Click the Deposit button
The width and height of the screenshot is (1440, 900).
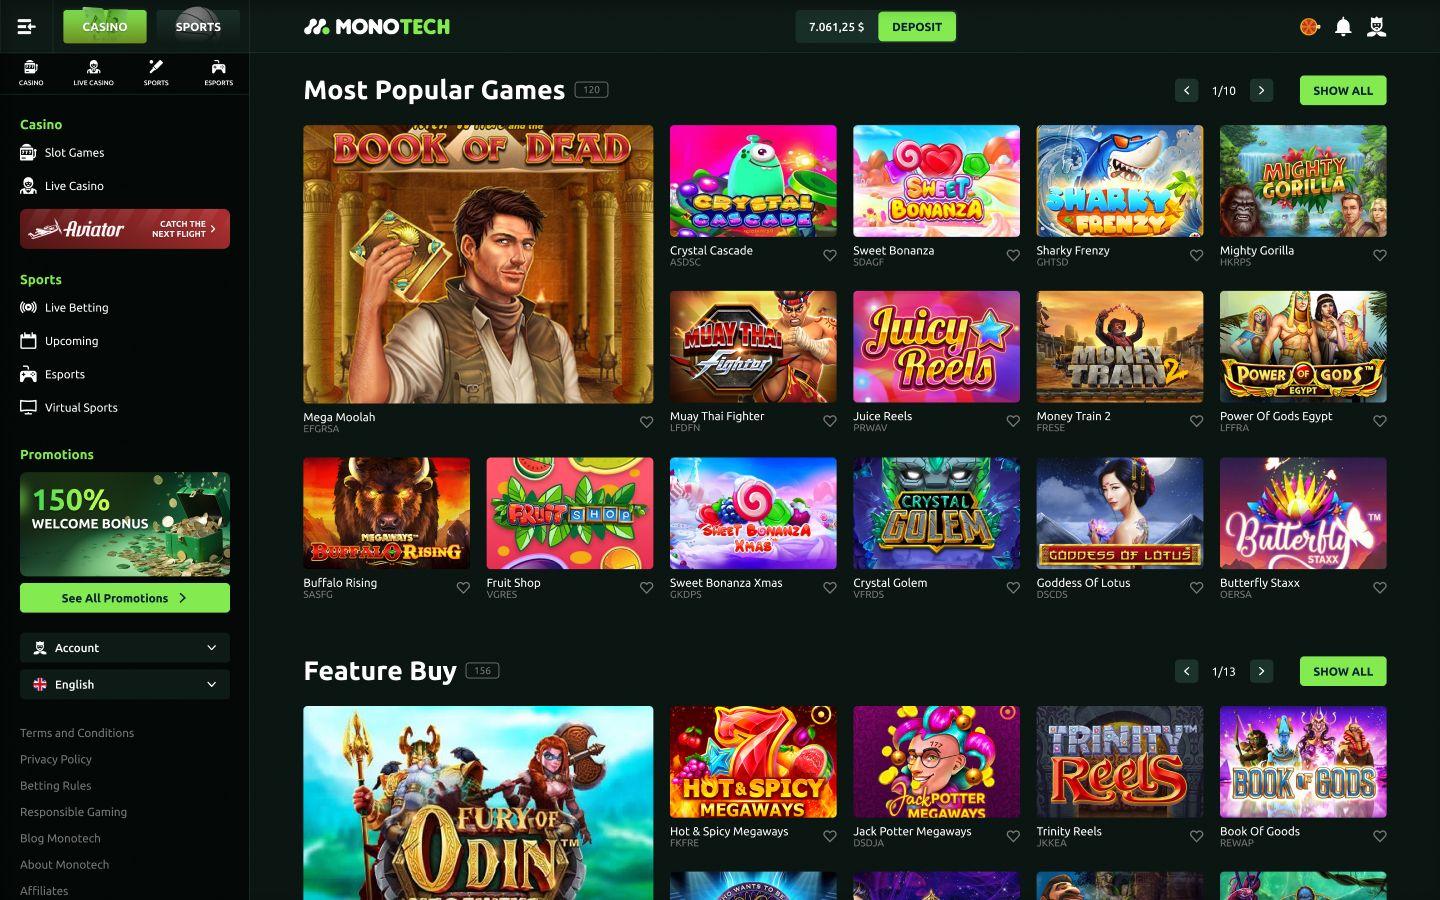tap(917, 27)
